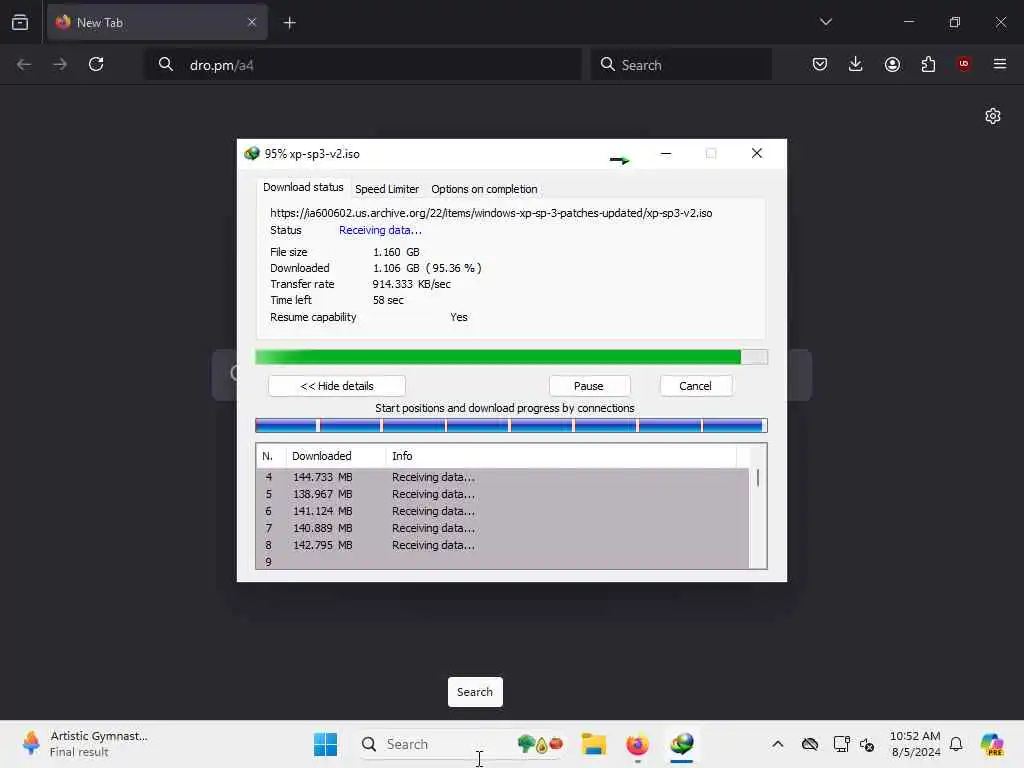This screenshot has width=1024, height=768.
Task: Click the 1.160 GB file size value
Action: pos(396,252)
